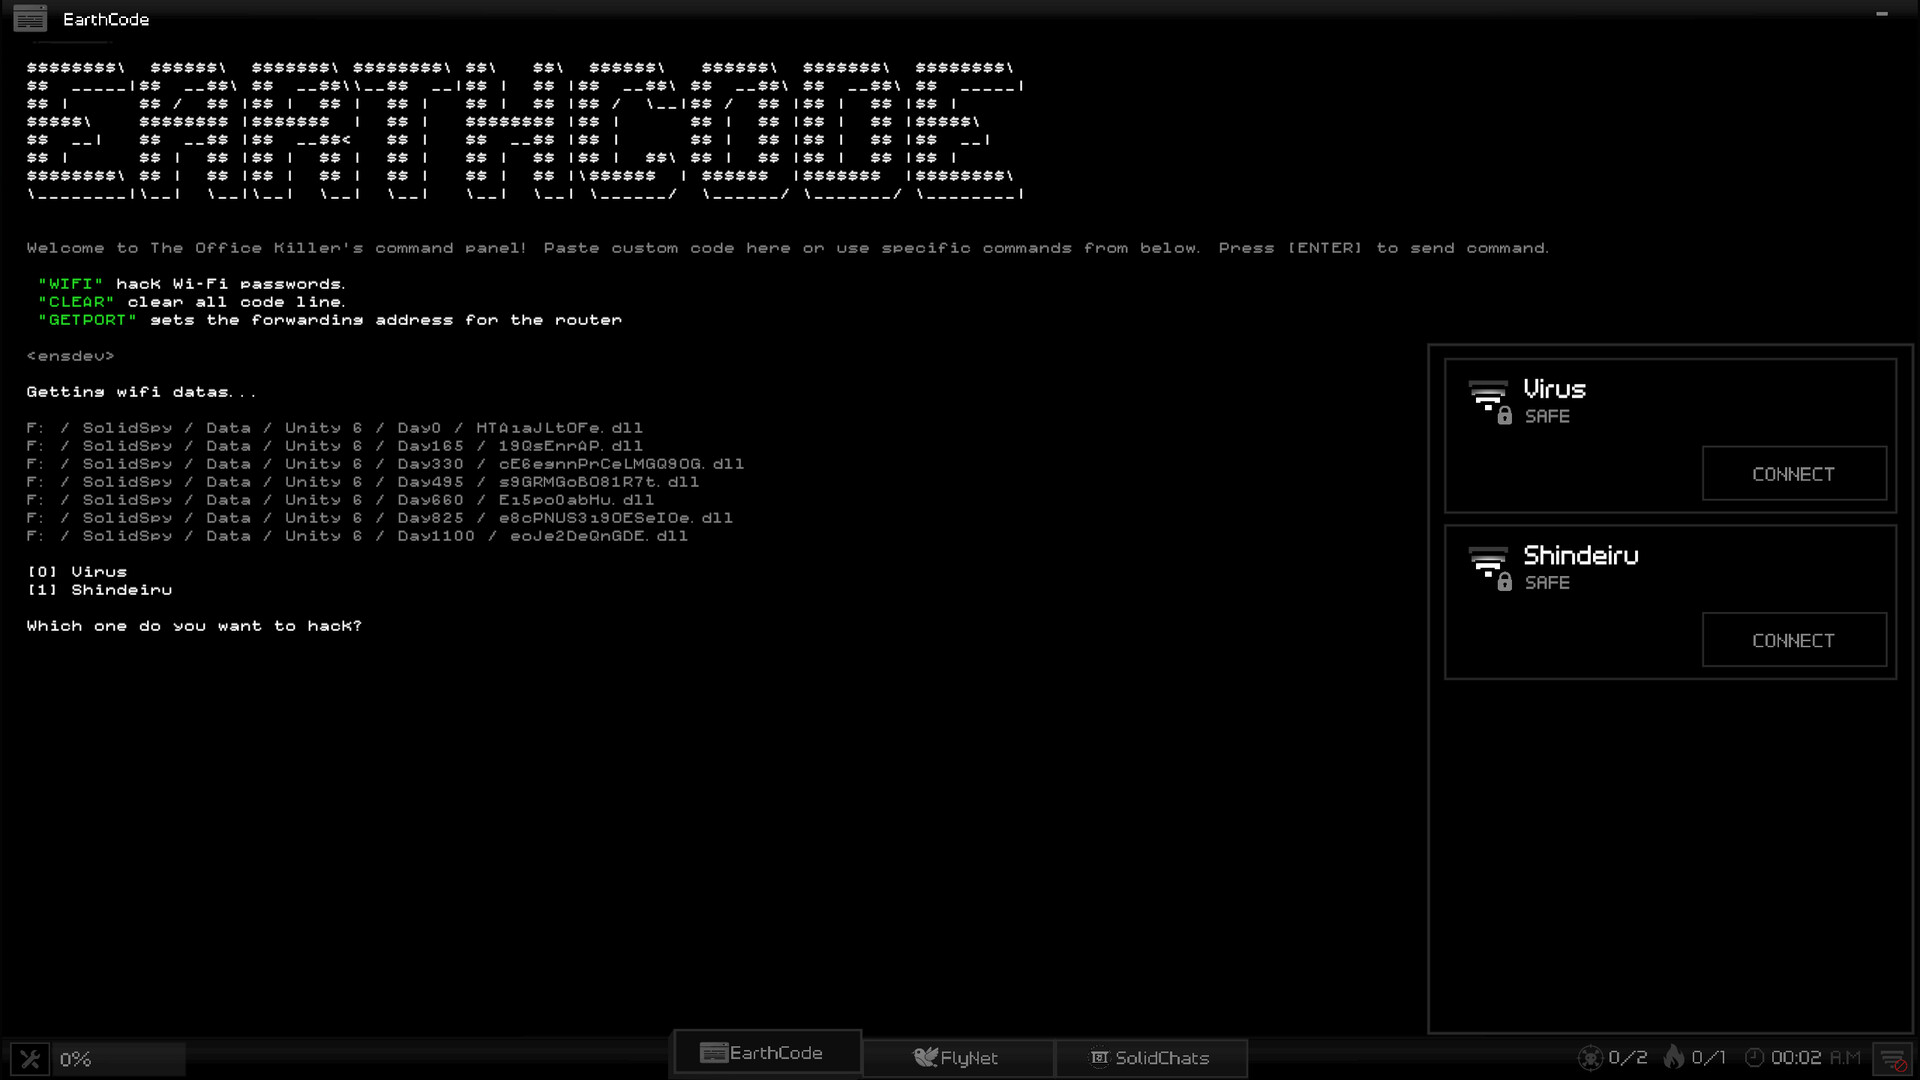Click the clock icon beside 00:02

pos(1754,1058)
